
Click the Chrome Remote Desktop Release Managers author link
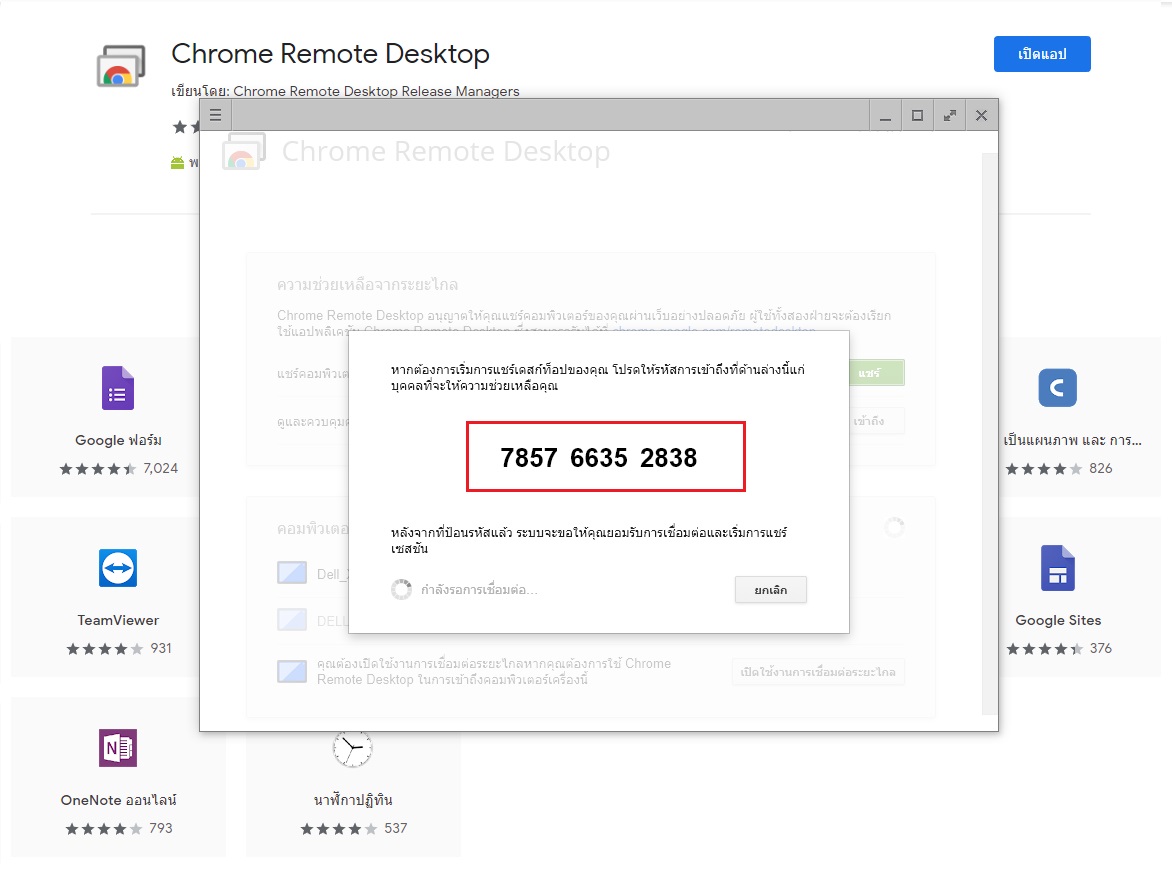[x=376, y=91]
